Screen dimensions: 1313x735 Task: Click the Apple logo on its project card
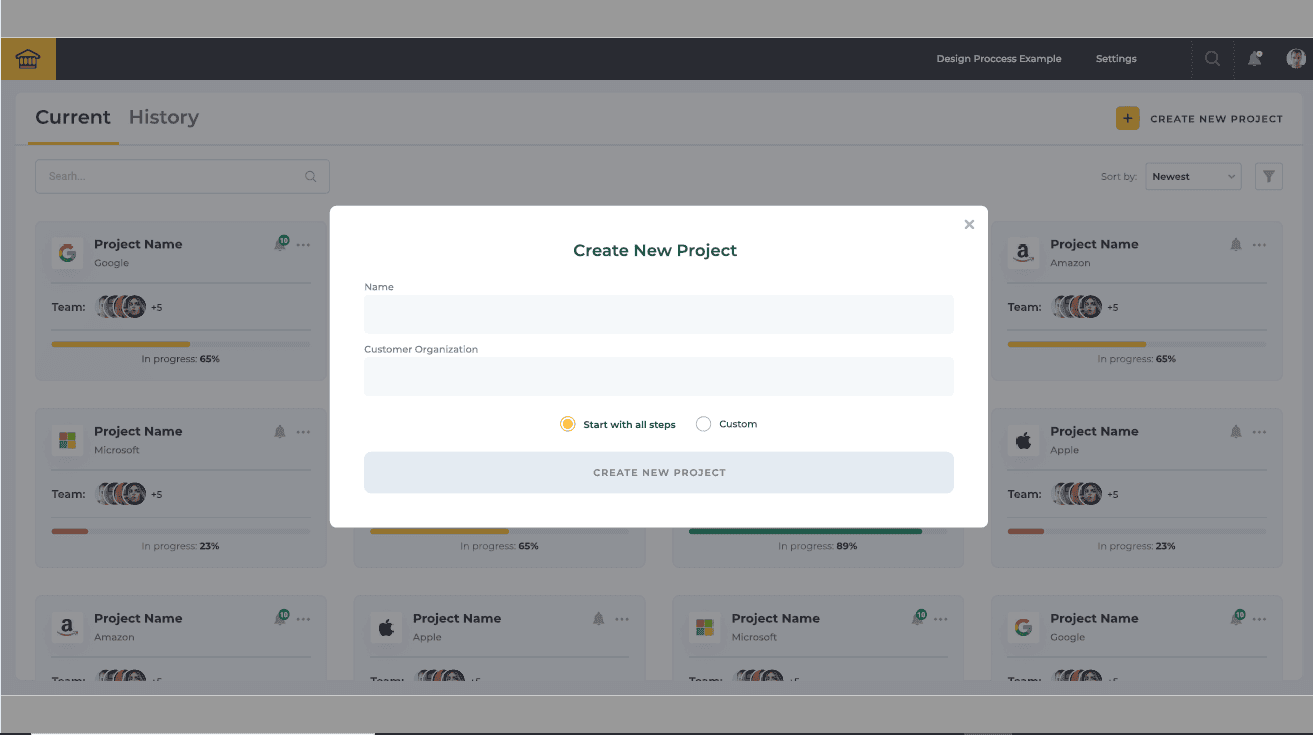(x=1023, y=441)
